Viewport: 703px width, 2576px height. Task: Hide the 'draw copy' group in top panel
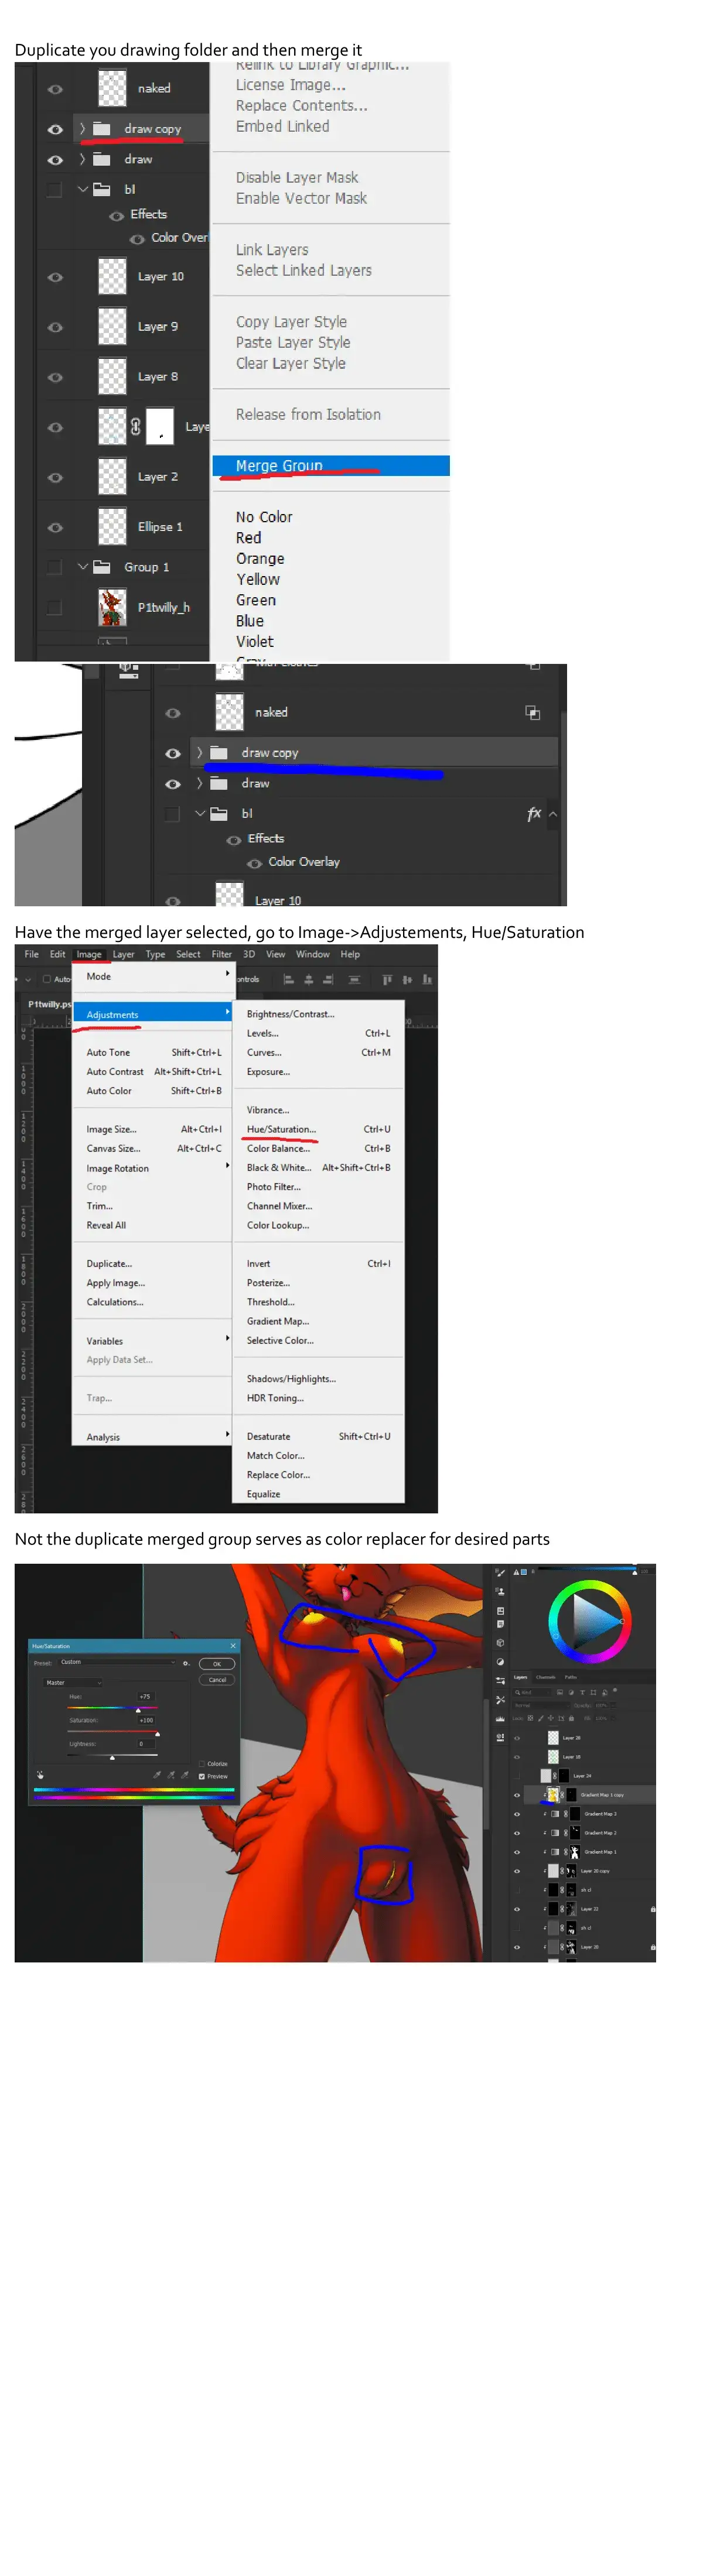pyautogui.click(x=55, y=129)
